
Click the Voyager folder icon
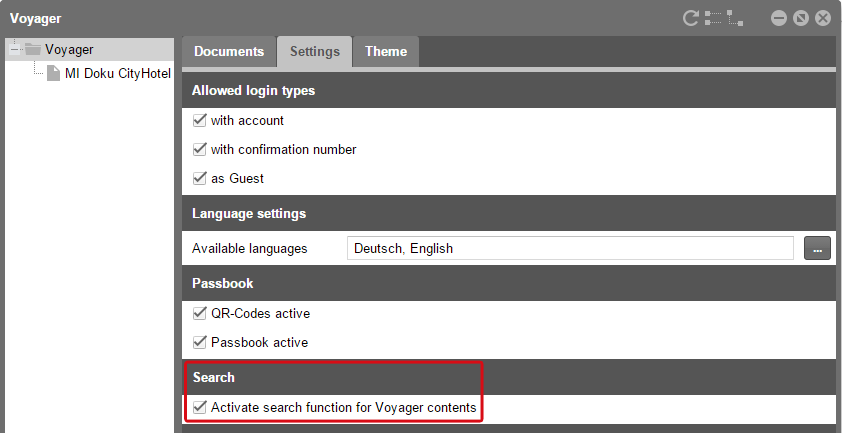pyautogui.click(x=33, y=49)
